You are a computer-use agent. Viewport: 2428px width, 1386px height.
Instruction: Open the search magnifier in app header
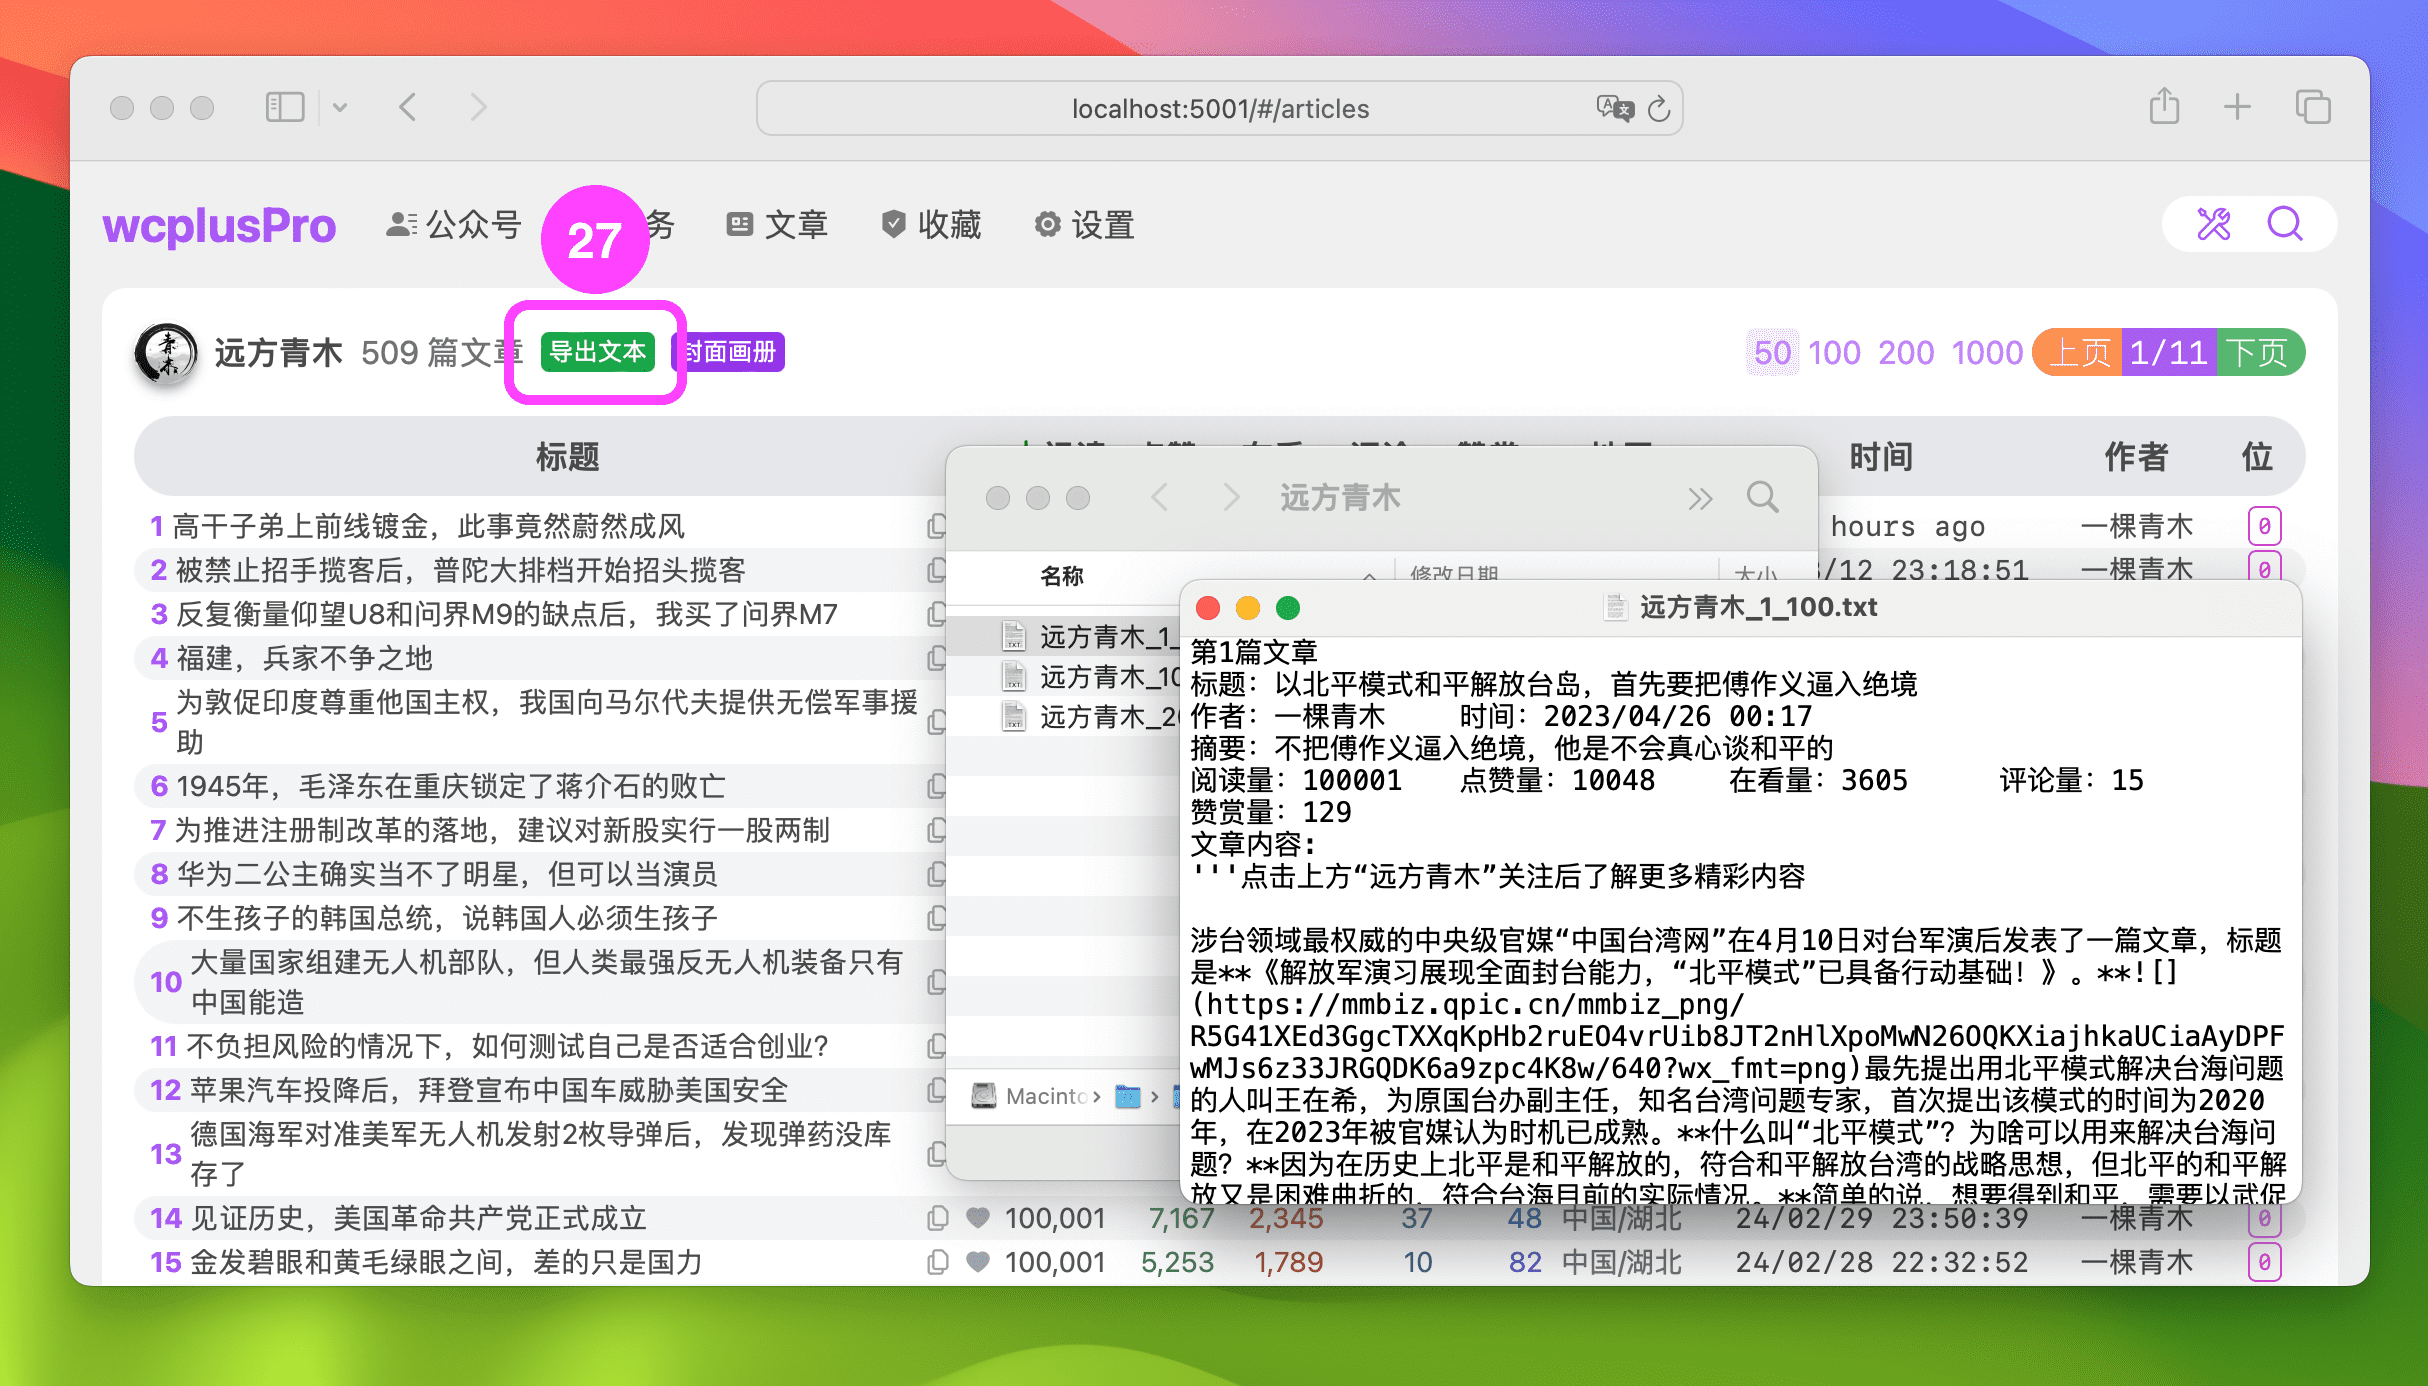(x=2285, y=224)
